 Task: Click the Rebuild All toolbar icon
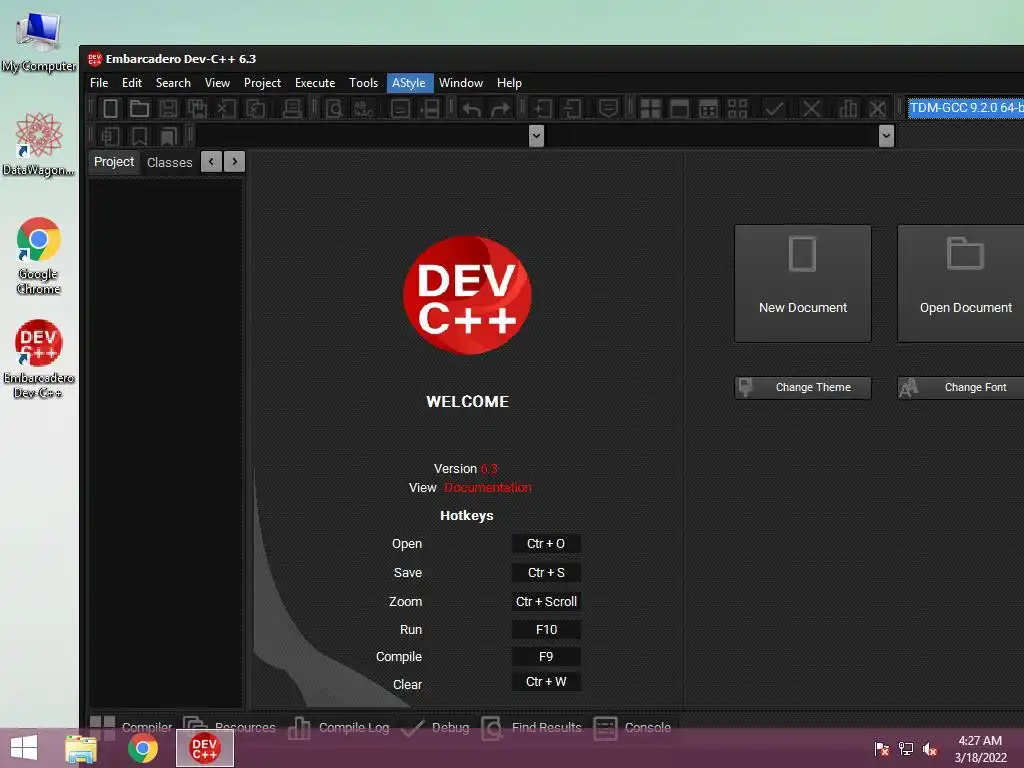(737, 108)
